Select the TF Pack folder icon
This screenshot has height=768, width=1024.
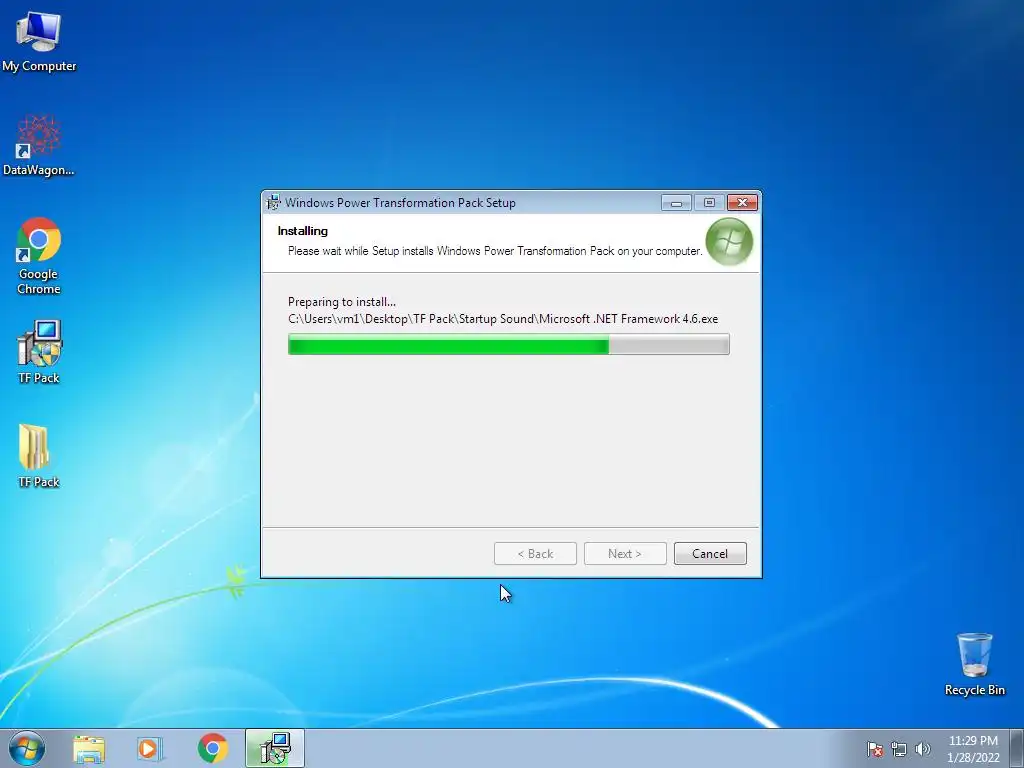[39, 456]
